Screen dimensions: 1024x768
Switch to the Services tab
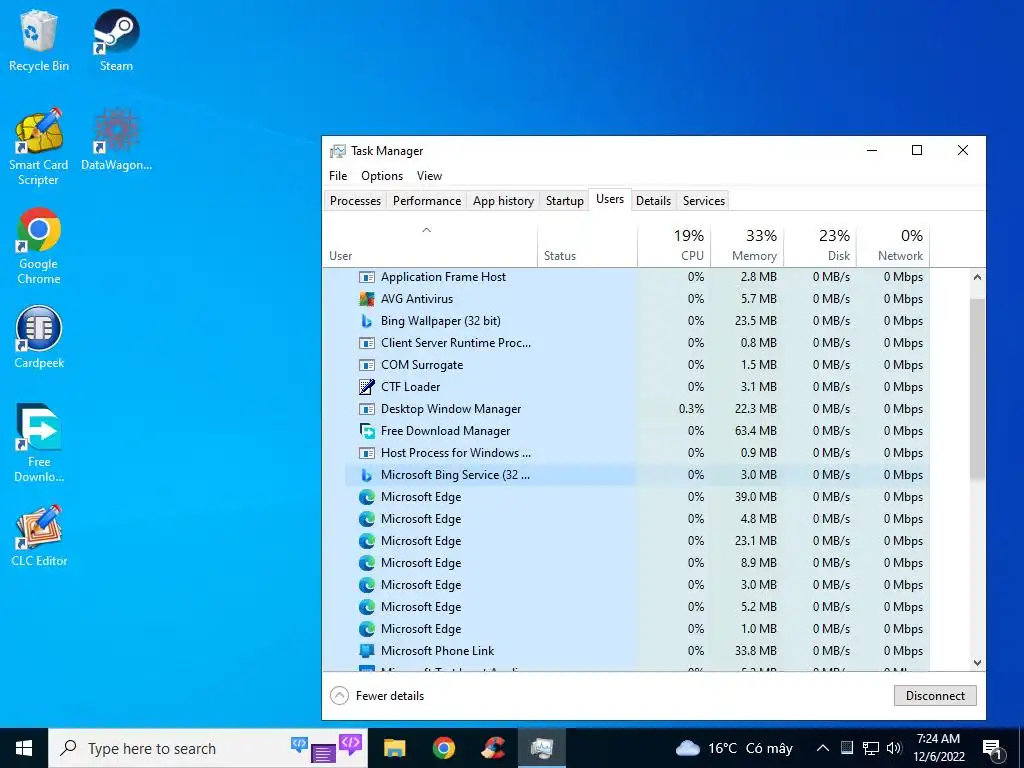(703, 201)
